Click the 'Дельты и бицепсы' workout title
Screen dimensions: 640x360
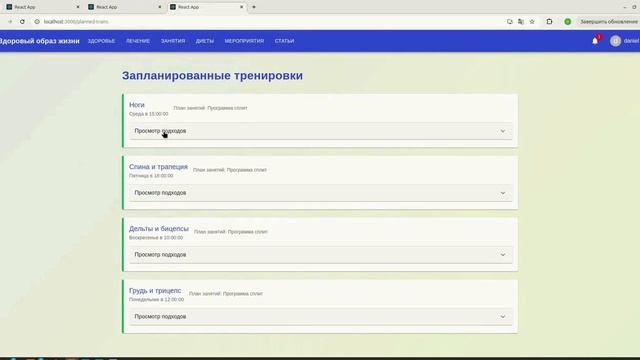pyautogui.click(x=159, y=229)
